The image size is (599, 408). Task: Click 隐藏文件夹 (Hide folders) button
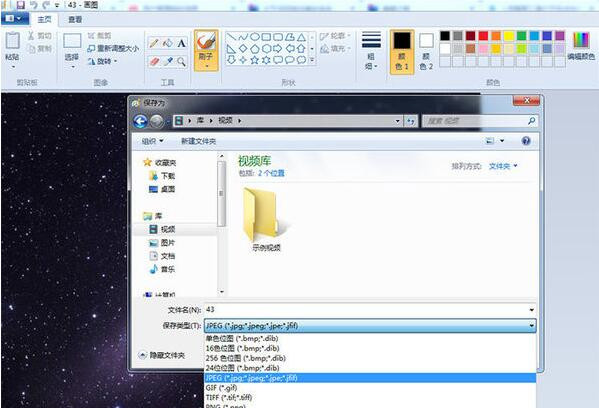point(162,355)
